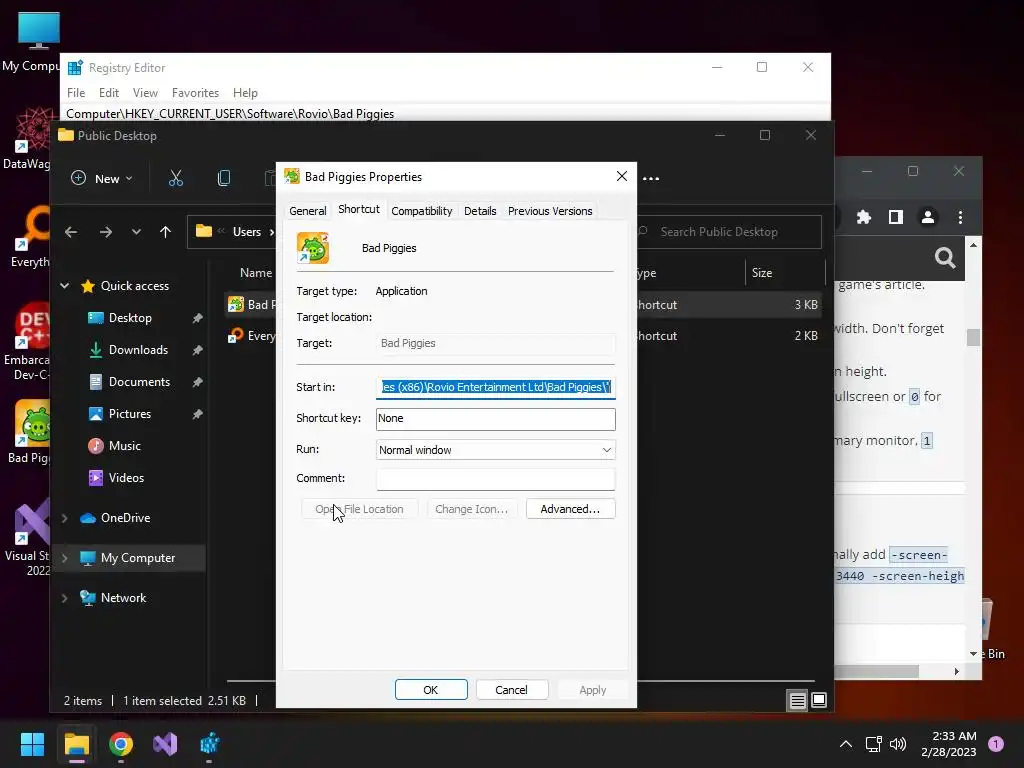
Task: Open the Registry Editor Edit menu
Action: pyautogui.click(x=108, y=93)
